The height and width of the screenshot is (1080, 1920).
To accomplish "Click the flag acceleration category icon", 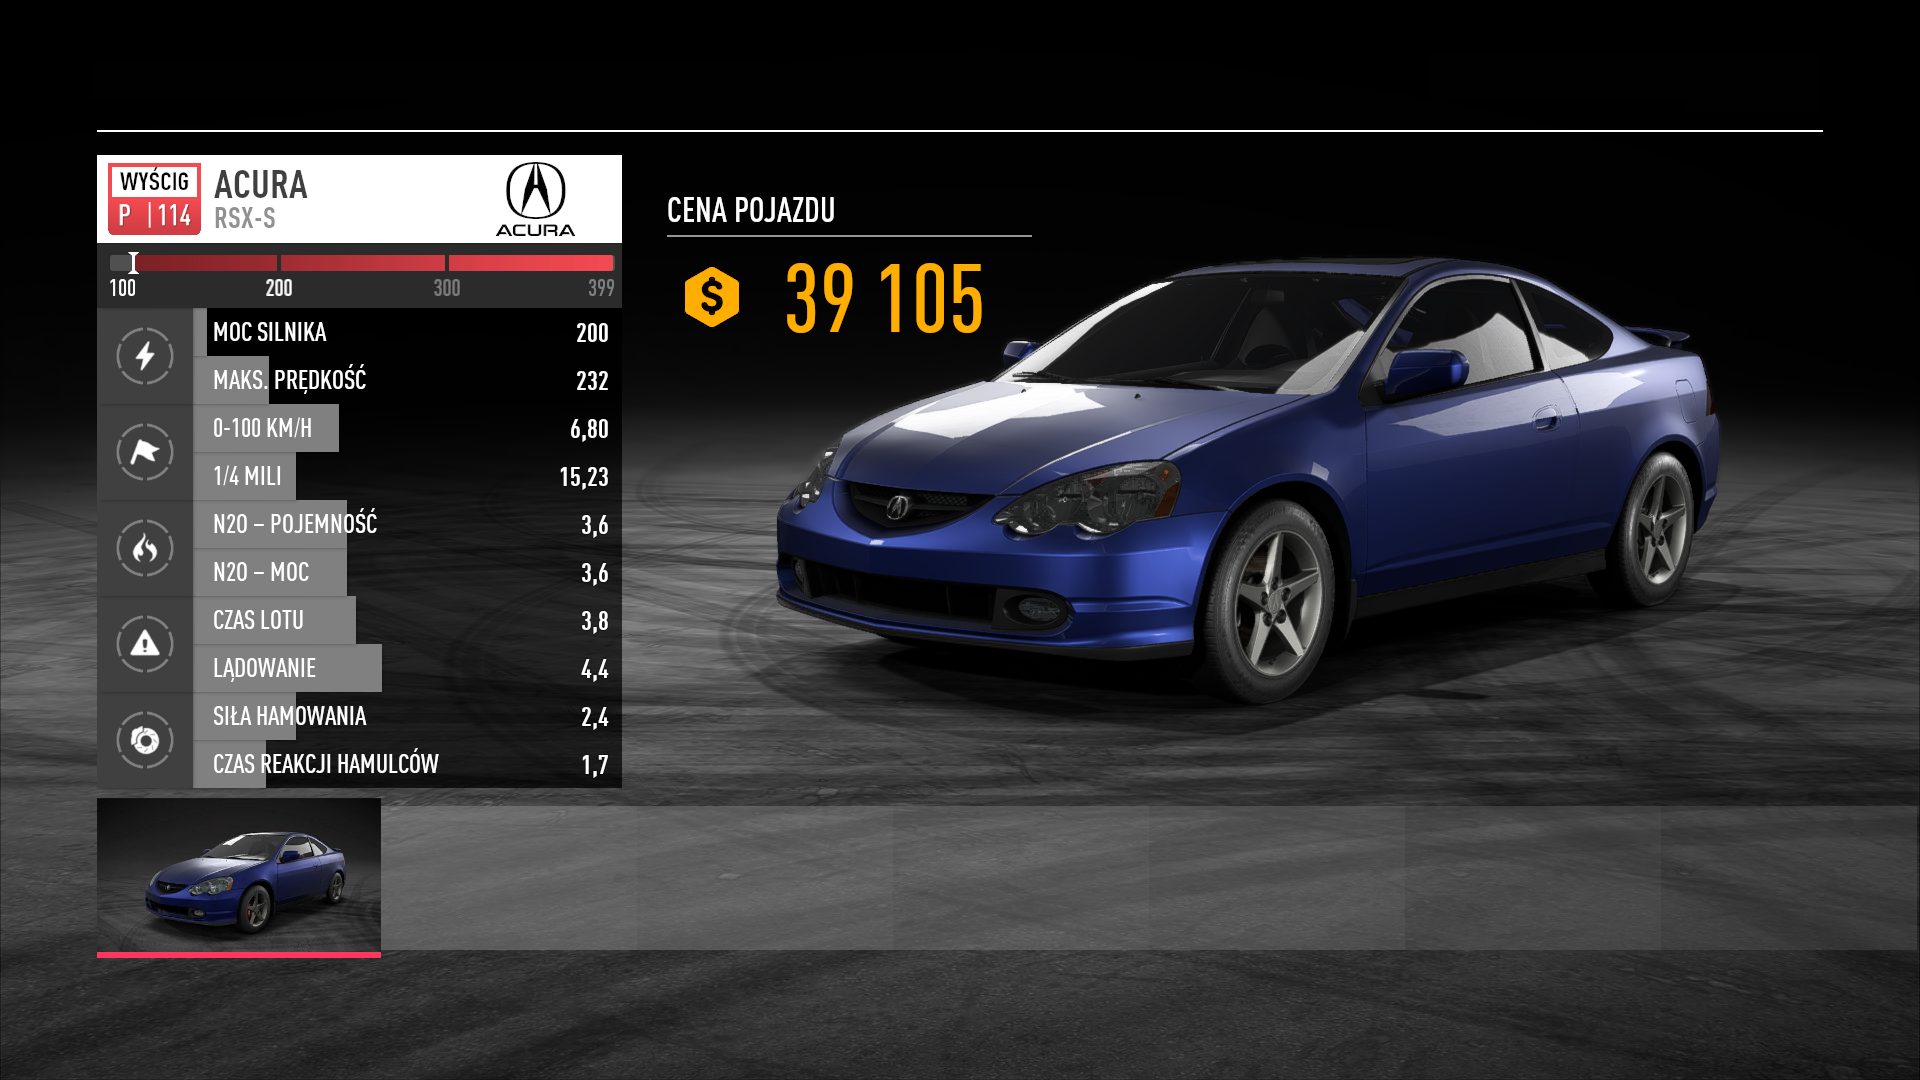I will click(x=145, y=452).
